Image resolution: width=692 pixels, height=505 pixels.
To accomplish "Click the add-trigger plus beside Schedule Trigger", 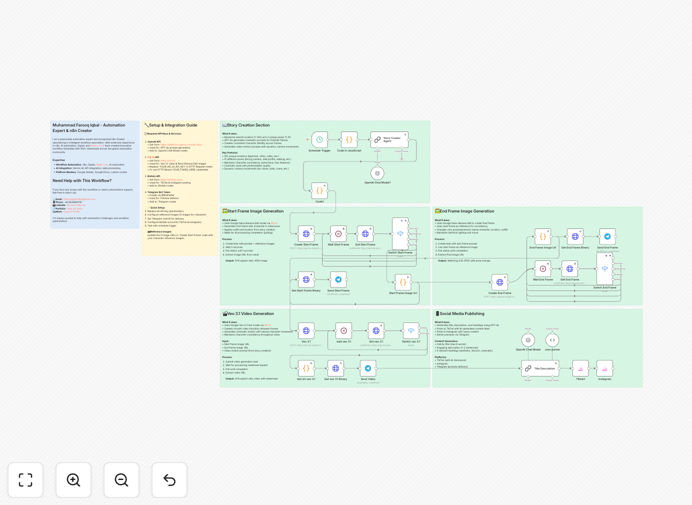I will click(x=308, y=139).
